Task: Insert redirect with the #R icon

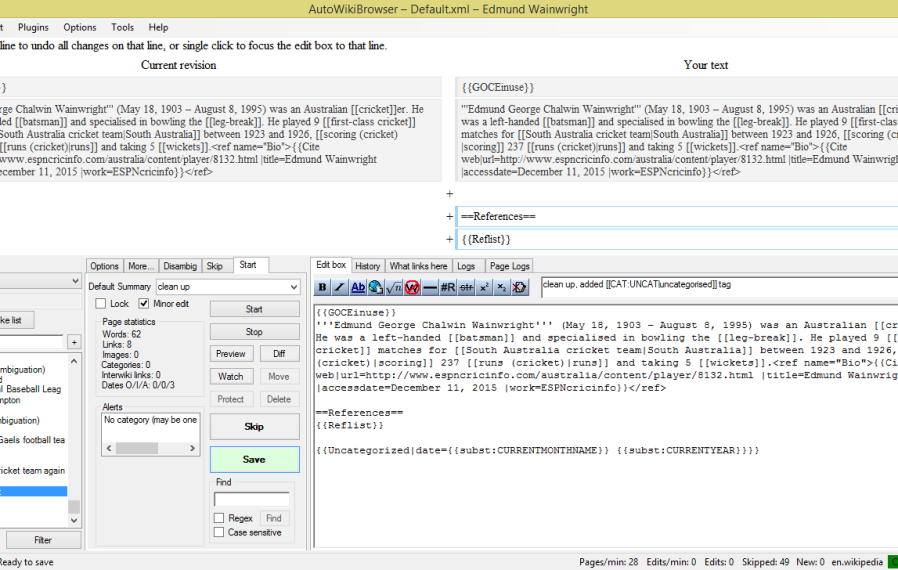Action: point(448,287)
